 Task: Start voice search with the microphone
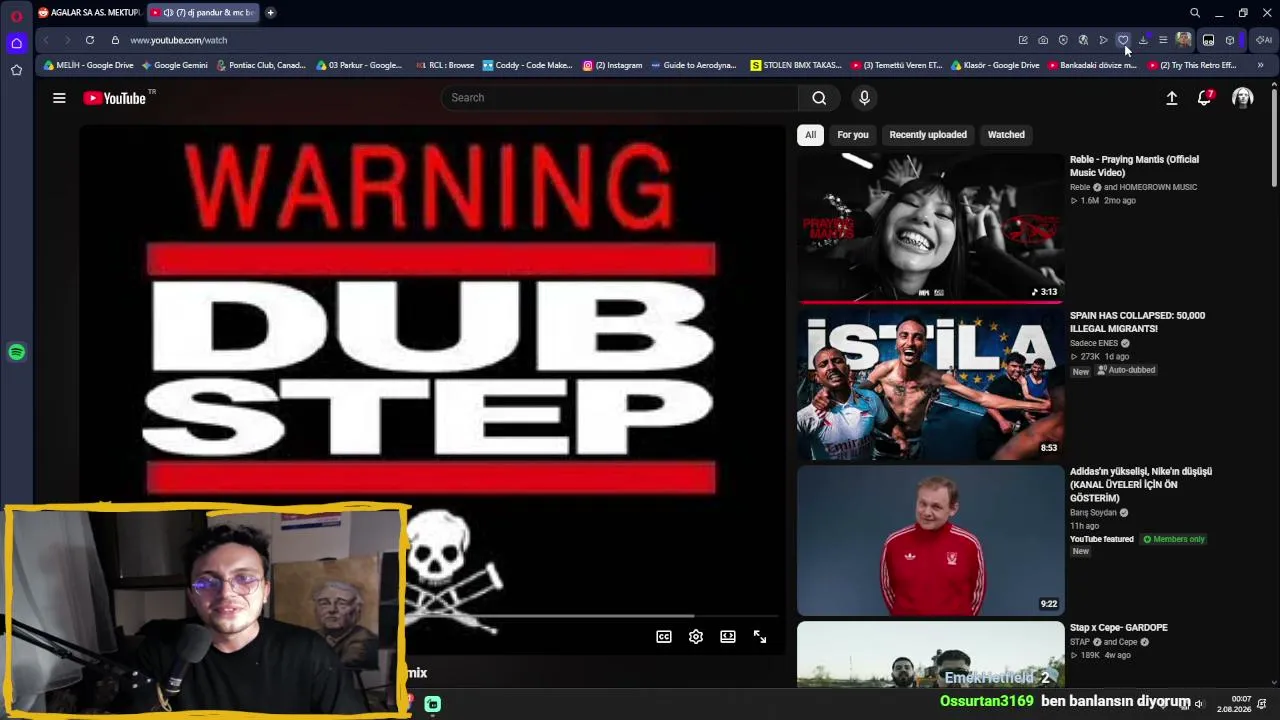[x=864, y=98]
